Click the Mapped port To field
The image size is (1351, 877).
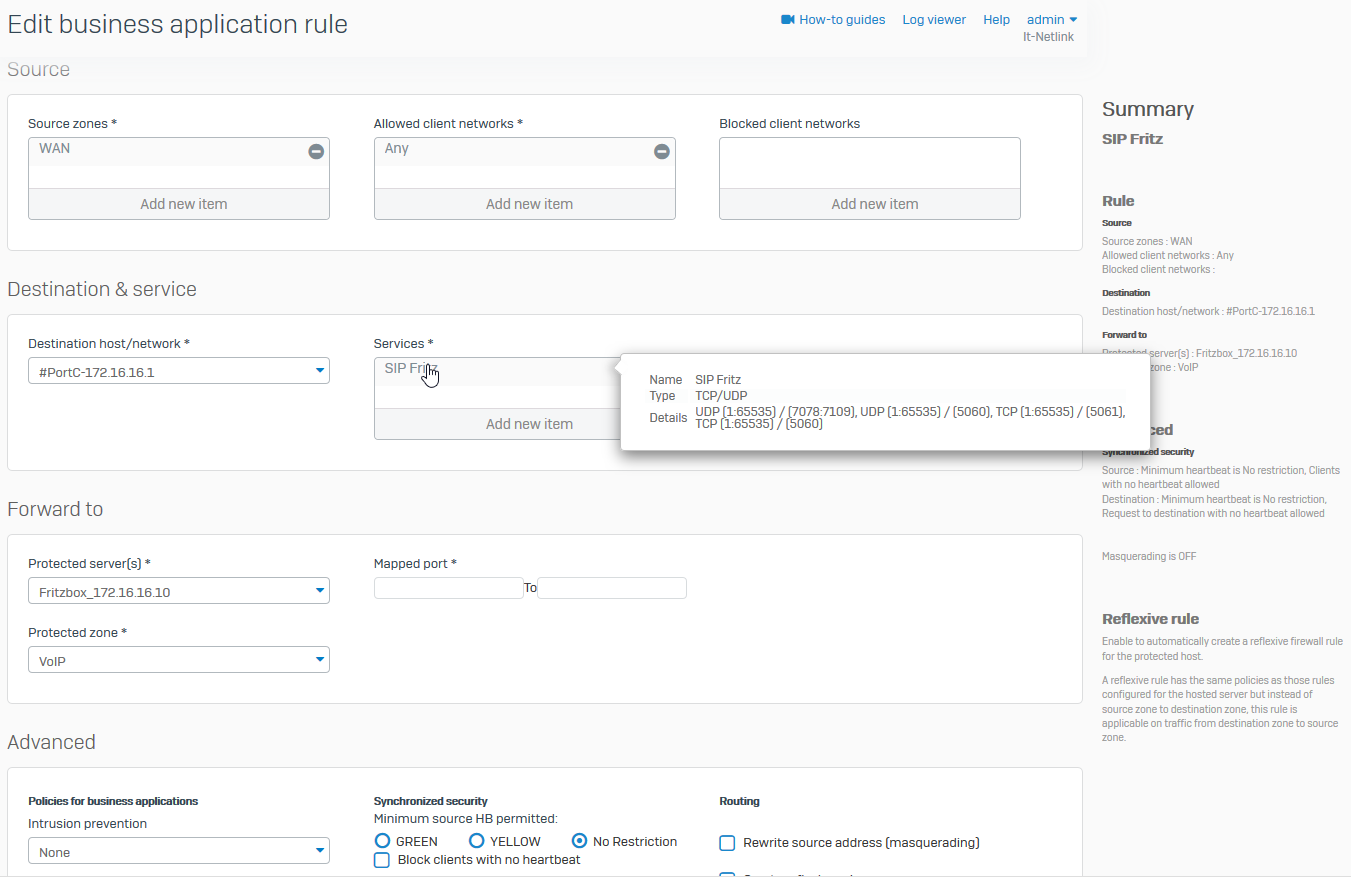click(612, 588)
